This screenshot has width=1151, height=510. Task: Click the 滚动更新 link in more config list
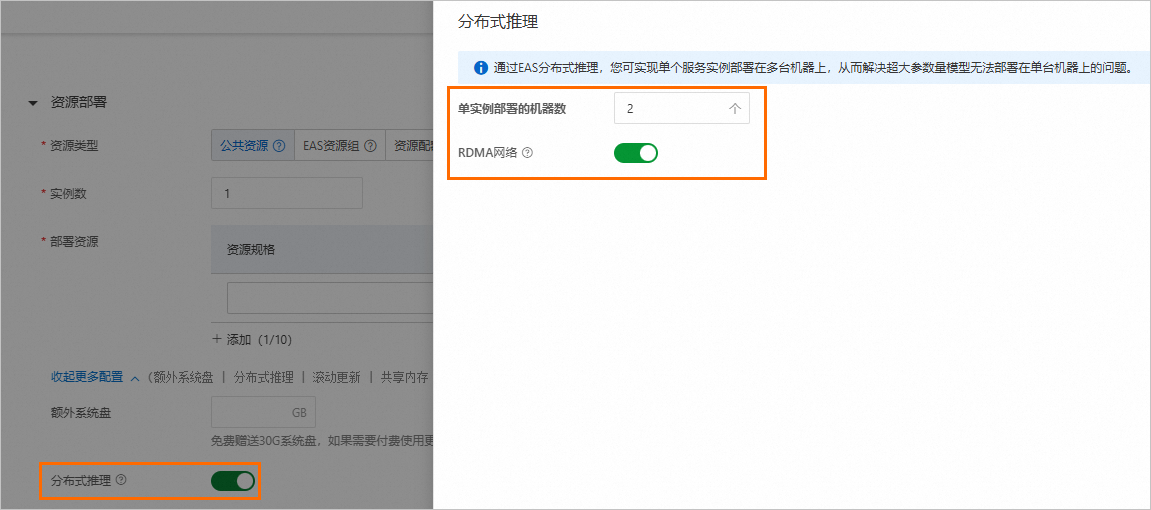click(x=336, y=377)
